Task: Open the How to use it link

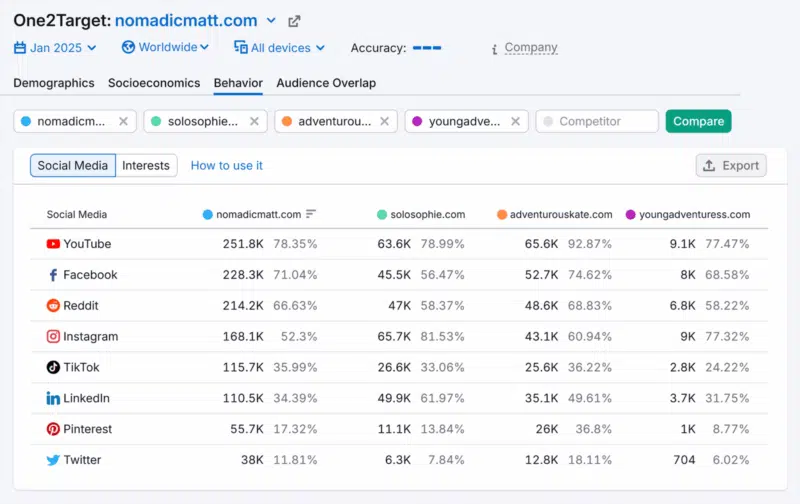Action: [x=227, y=166]
